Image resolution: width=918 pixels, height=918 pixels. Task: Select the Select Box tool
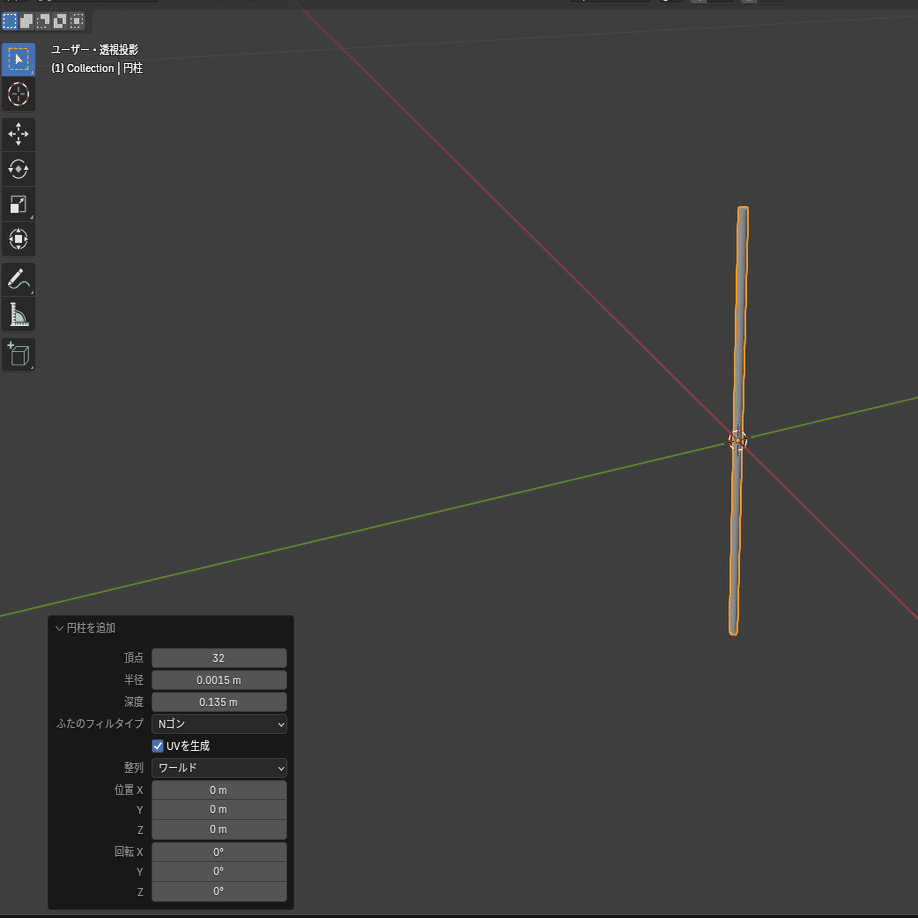[x=18, y=59]
